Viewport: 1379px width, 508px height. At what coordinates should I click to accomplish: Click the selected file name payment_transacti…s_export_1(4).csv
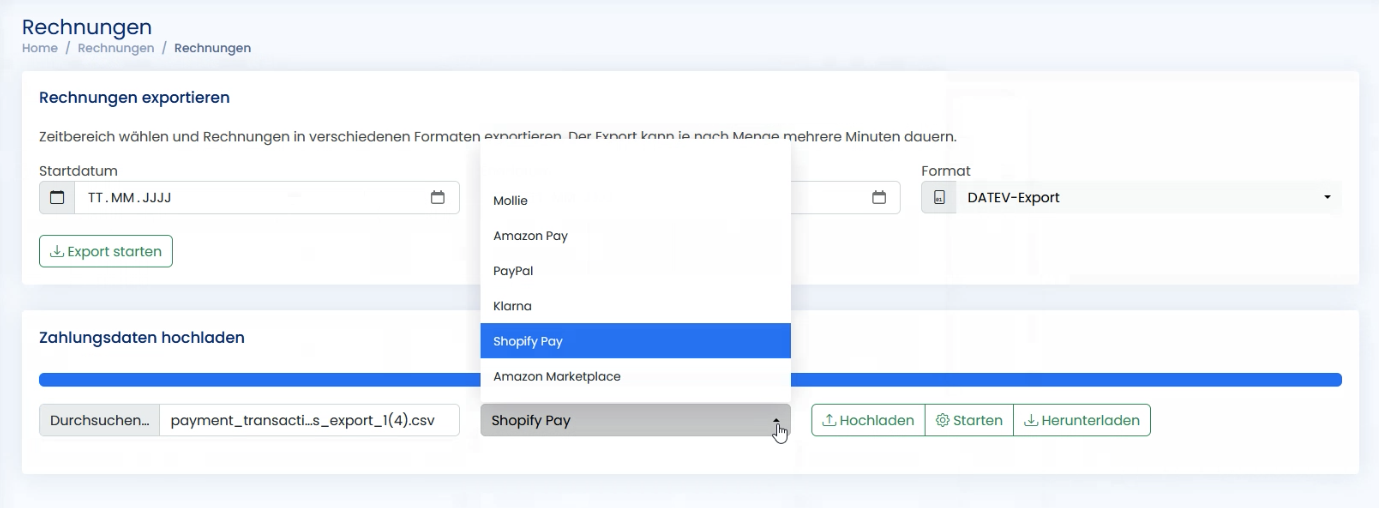303,420
